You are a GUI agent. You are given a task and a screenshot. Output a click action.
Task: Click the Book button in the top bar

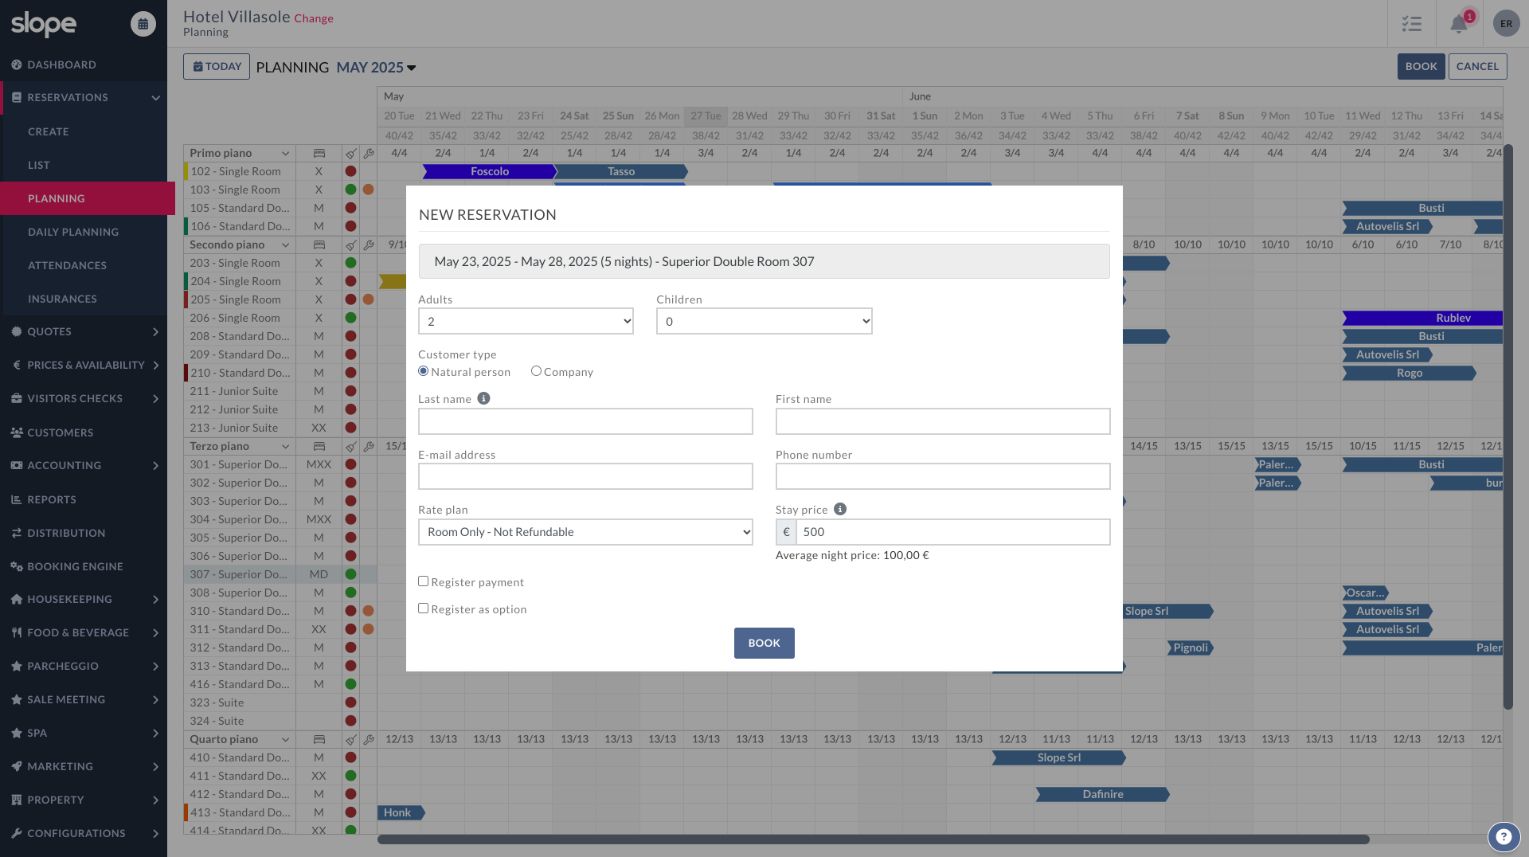1421,67
